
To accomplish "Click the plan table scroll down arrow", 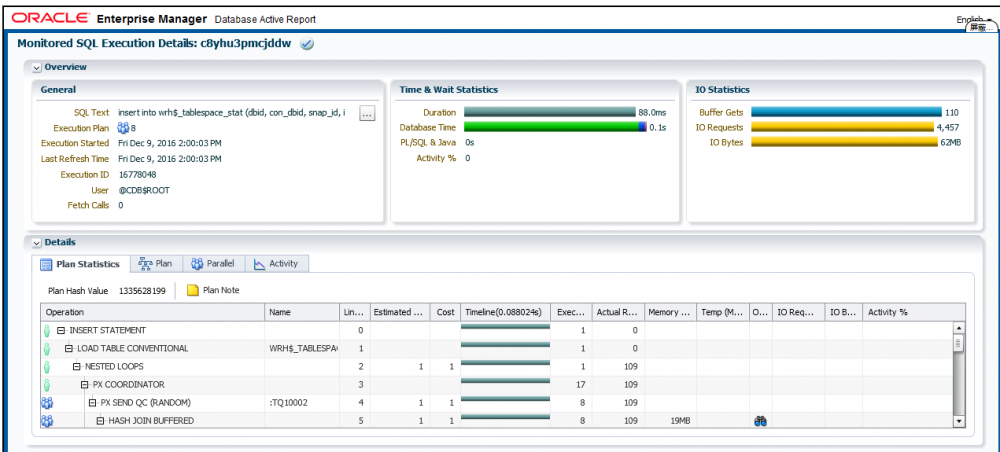I will tap(960, 422).
